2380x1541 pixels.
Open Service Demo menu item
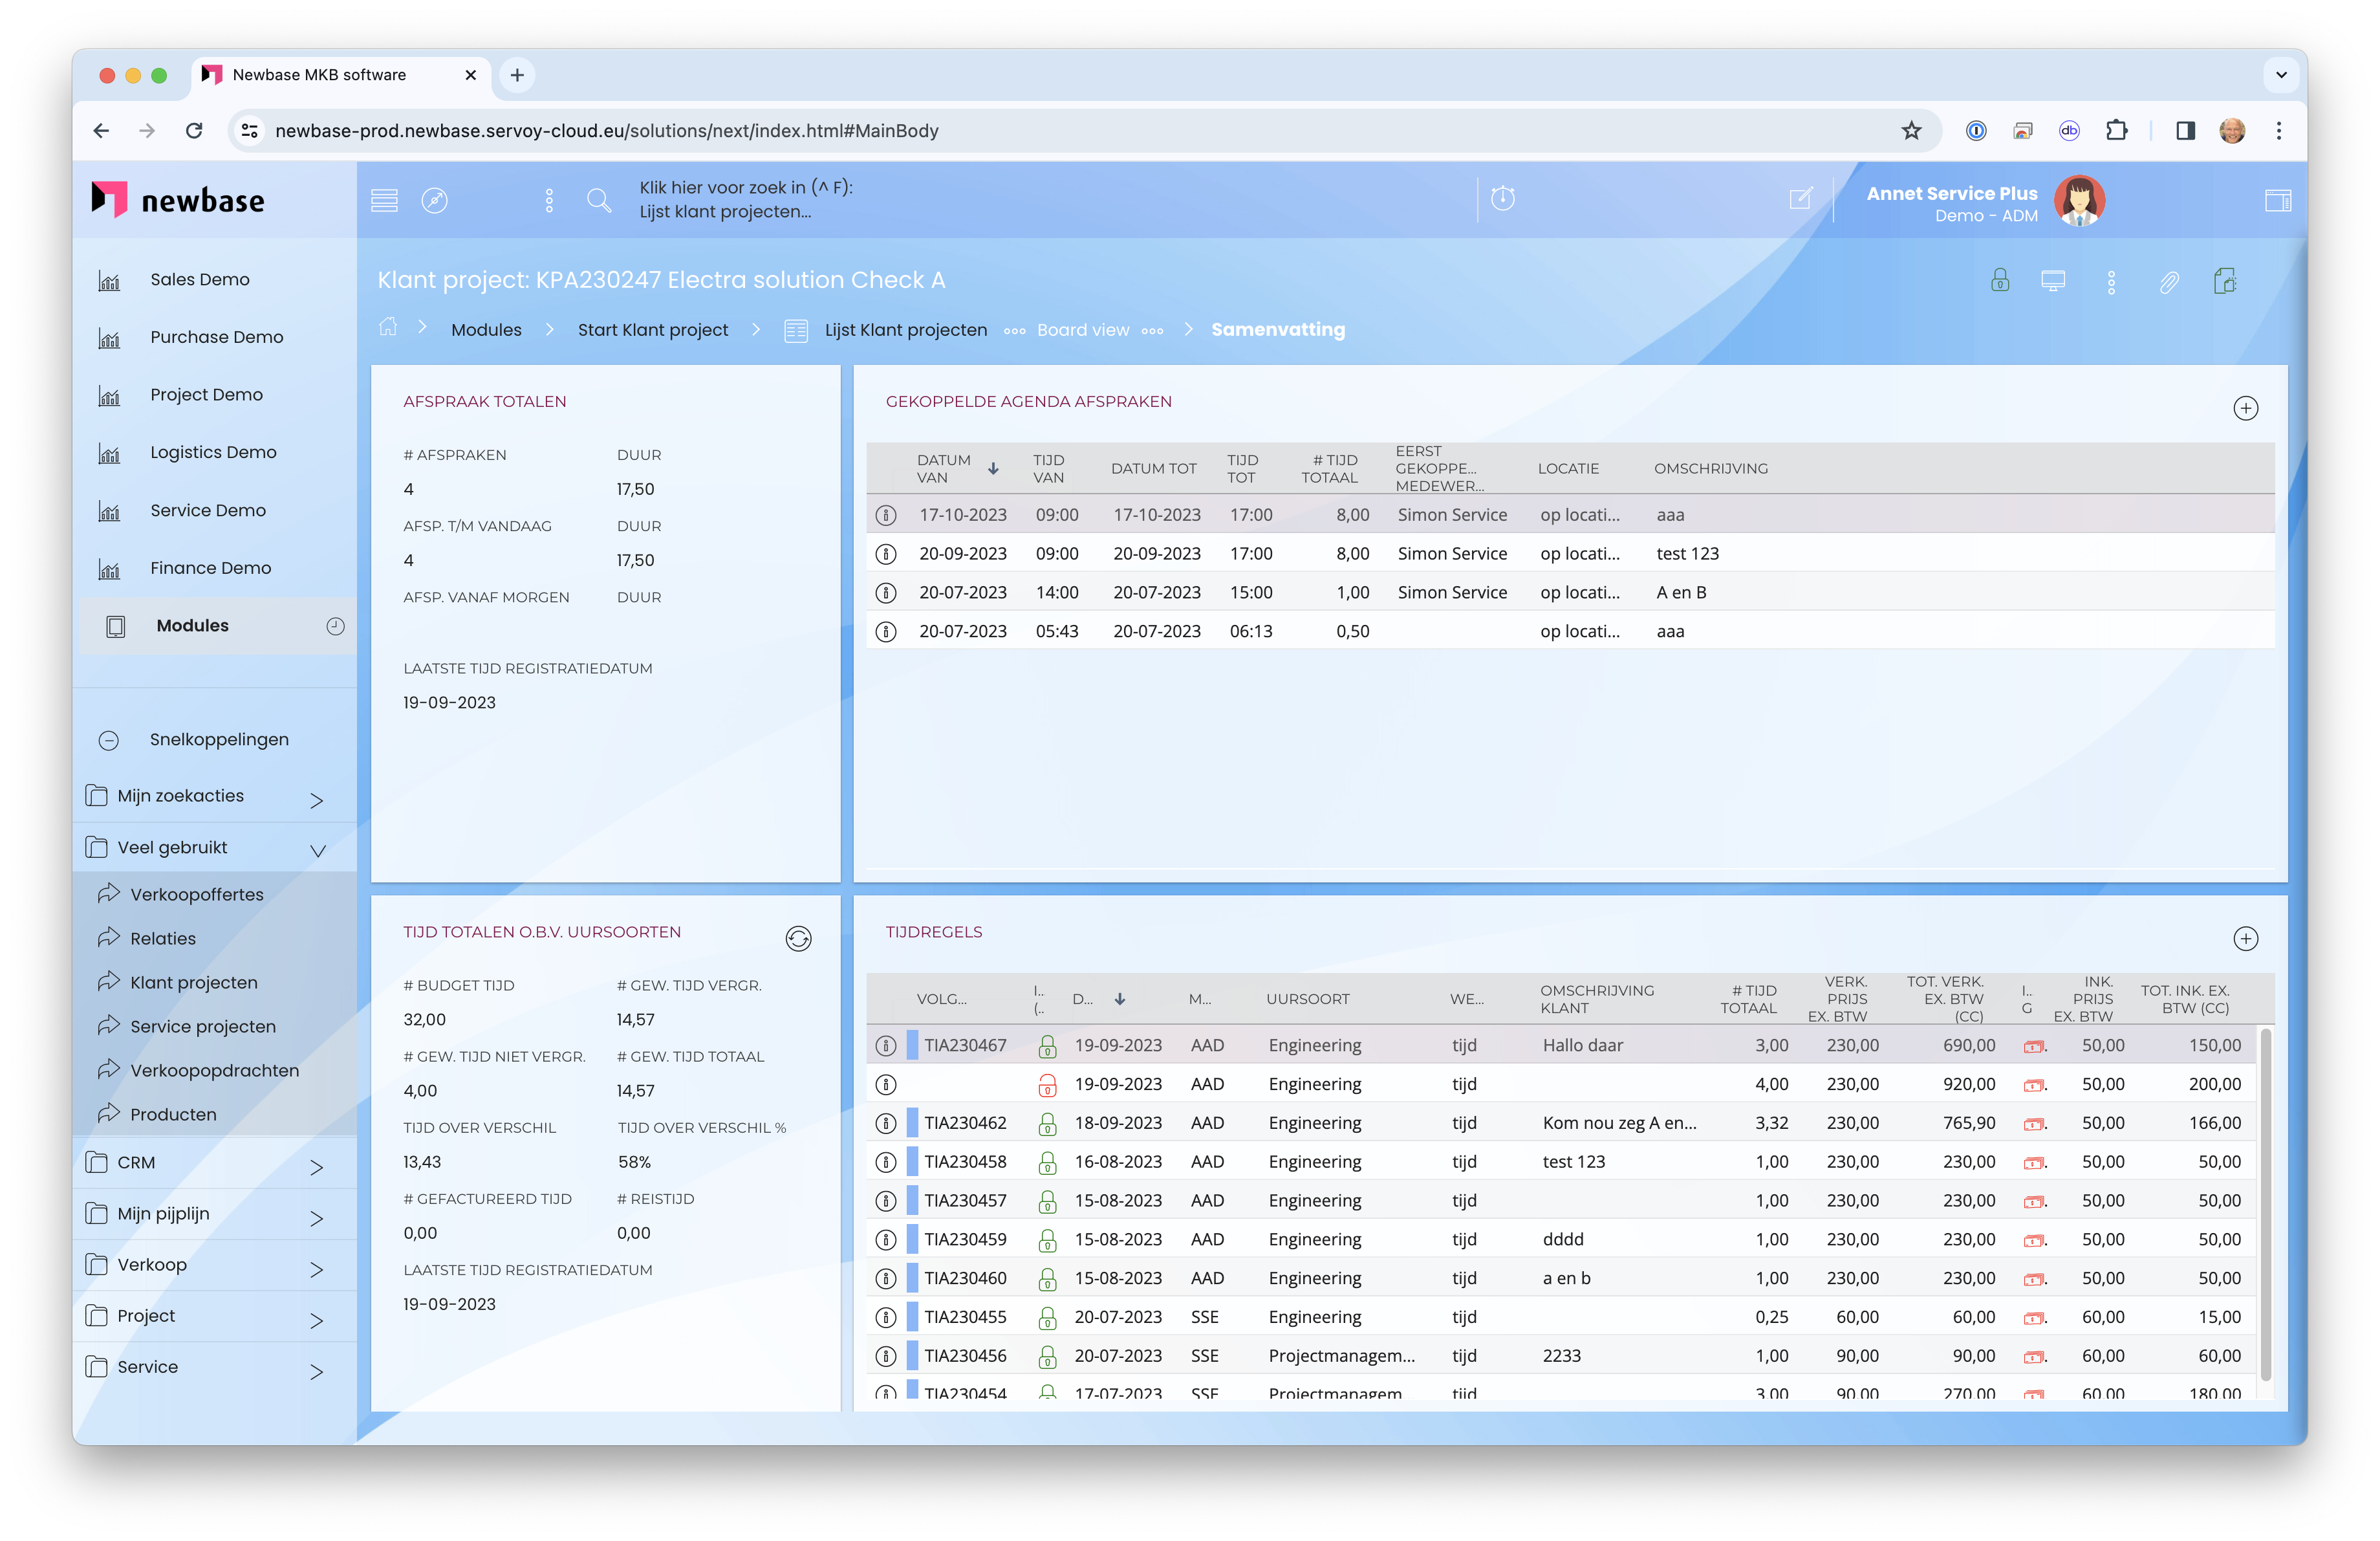(x=208, y=510)
